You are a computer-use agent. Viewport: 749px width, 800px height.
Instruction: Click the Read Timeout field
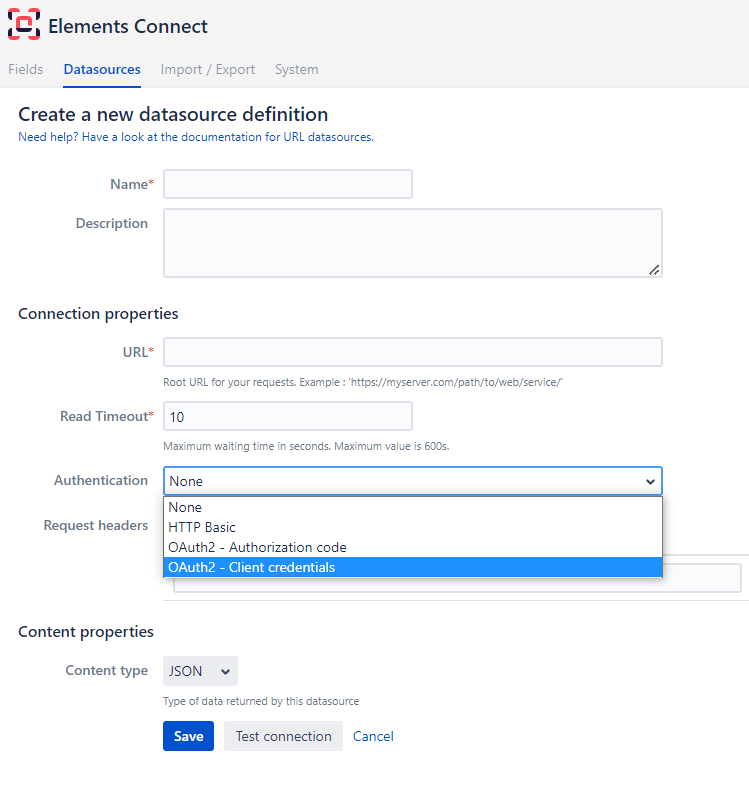coord(288,416)
